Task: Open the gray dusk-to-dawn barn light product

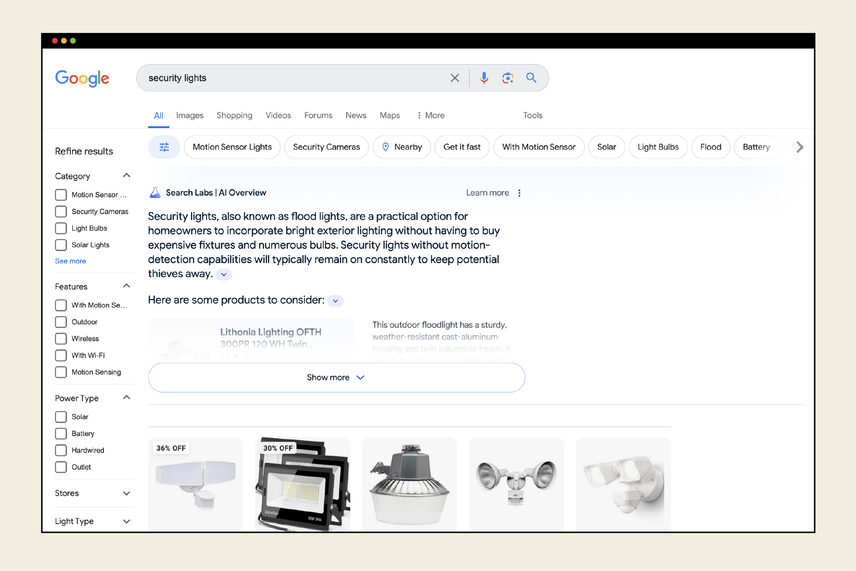Action: (x=409, y=483)
